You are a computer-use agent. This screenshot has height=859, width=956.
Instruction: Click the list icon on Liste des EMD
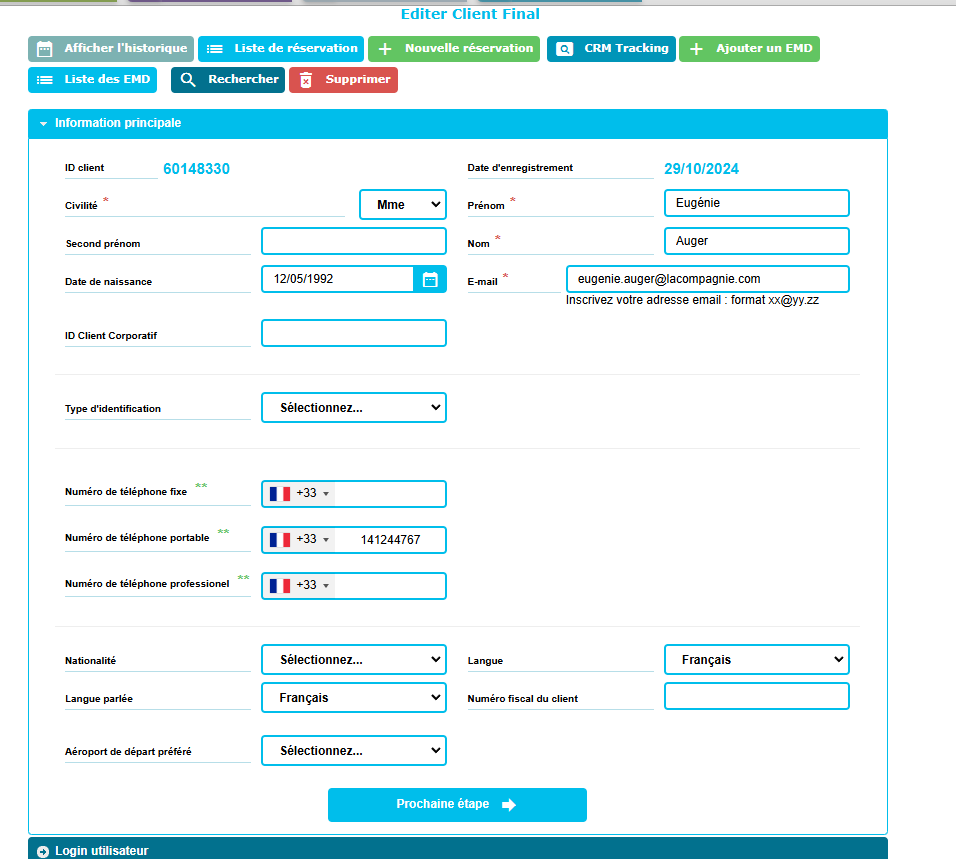43,80
